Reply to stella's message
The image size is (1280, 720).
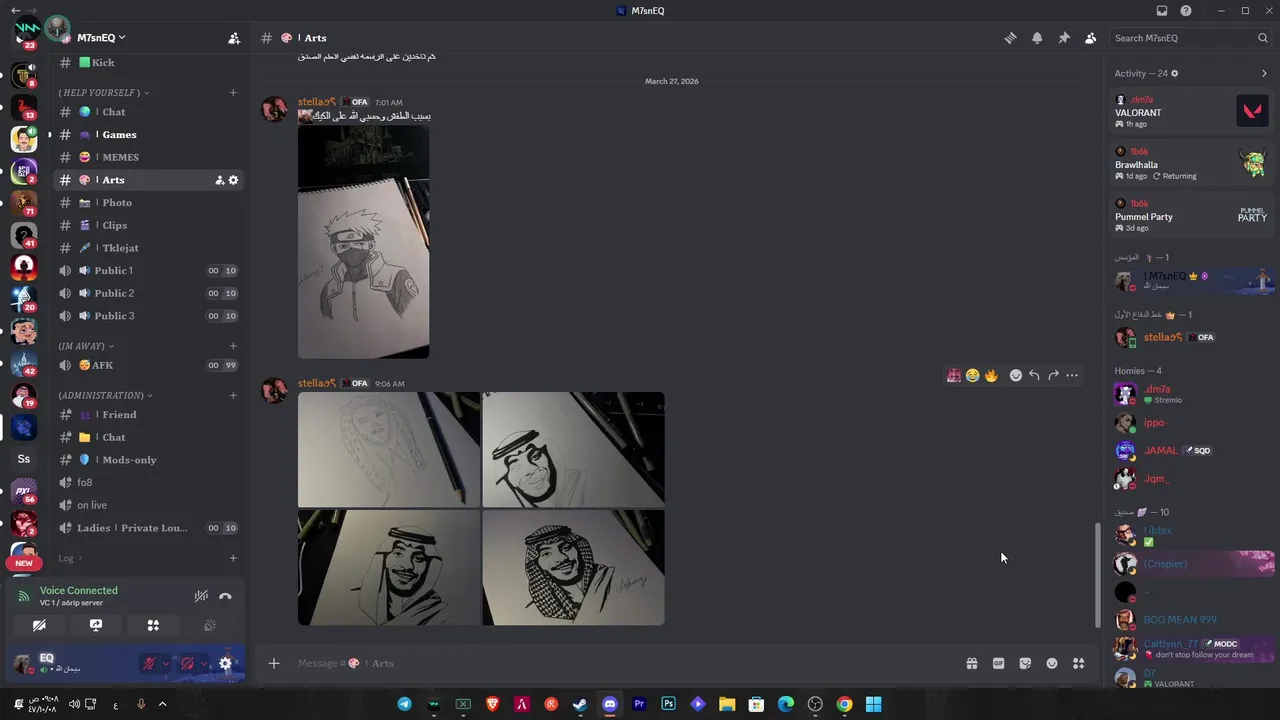(1034, 376)
